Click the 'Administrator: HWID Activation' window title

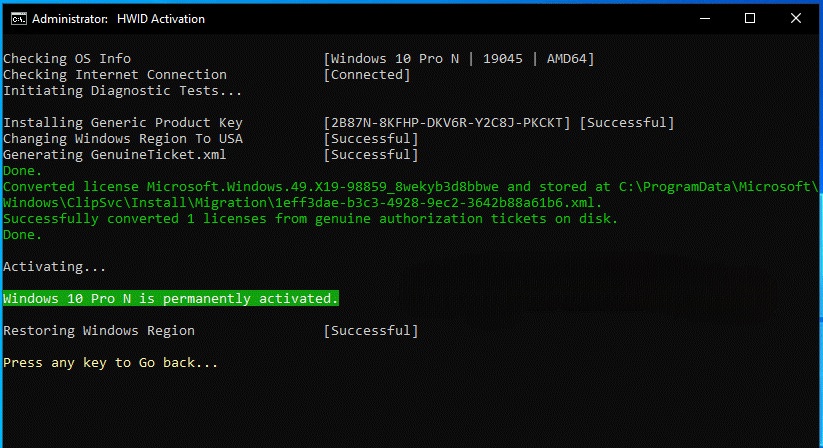tap(118, 19)
